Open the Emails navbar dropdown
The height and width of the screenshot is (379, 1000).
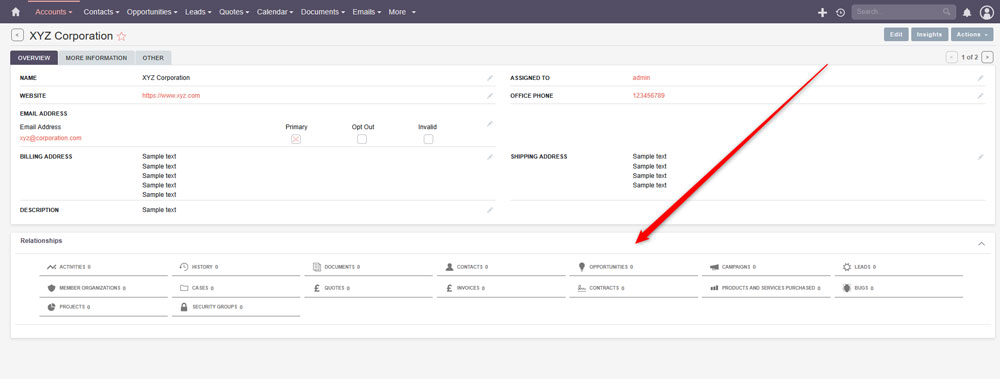(367, 12)
